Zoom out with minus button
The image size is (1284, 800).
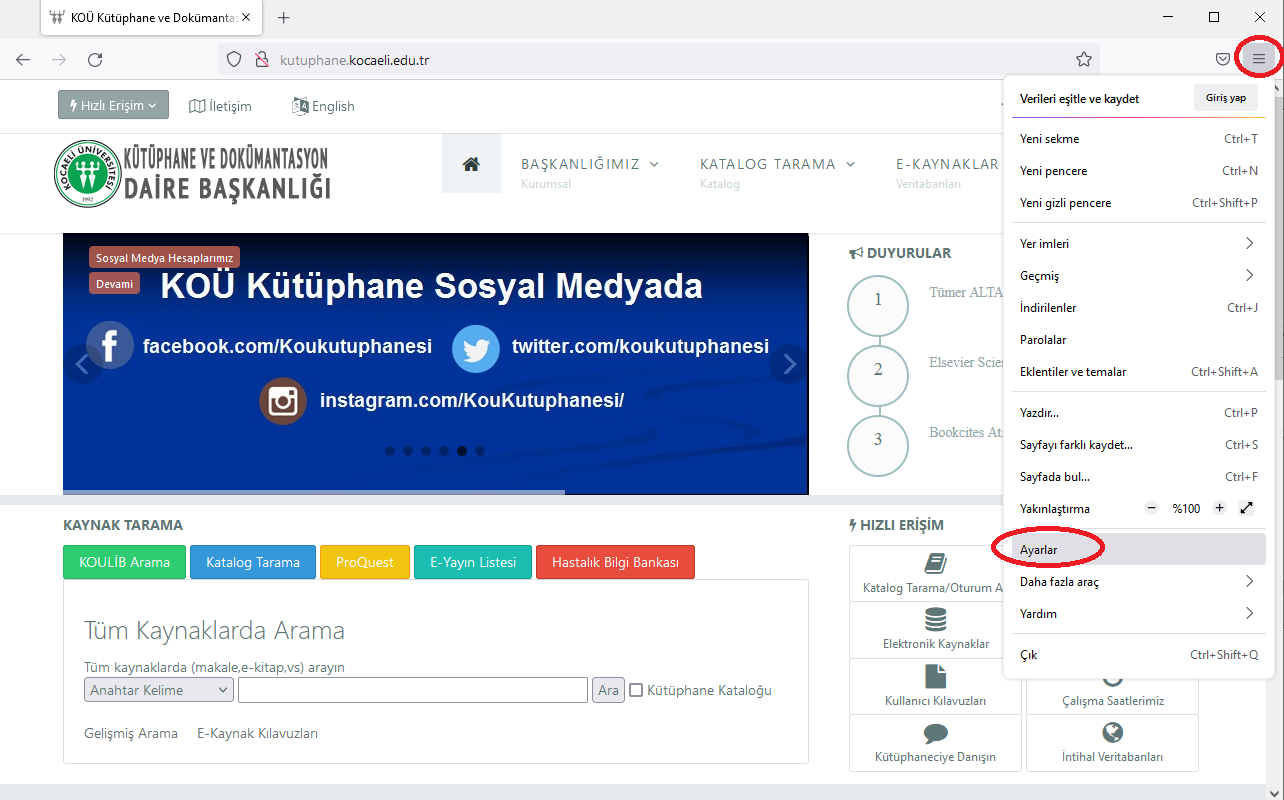coord(1151,508)
